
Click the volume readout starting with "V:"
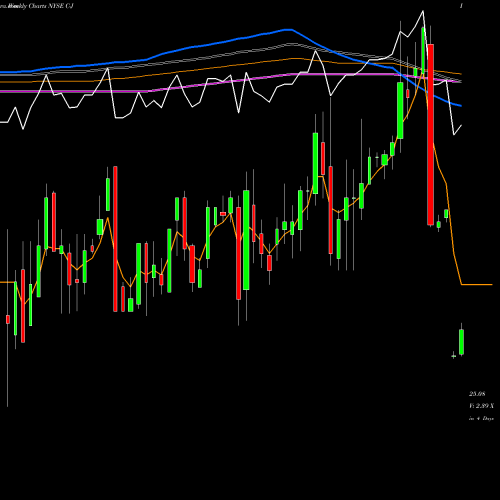coord(481,406)
